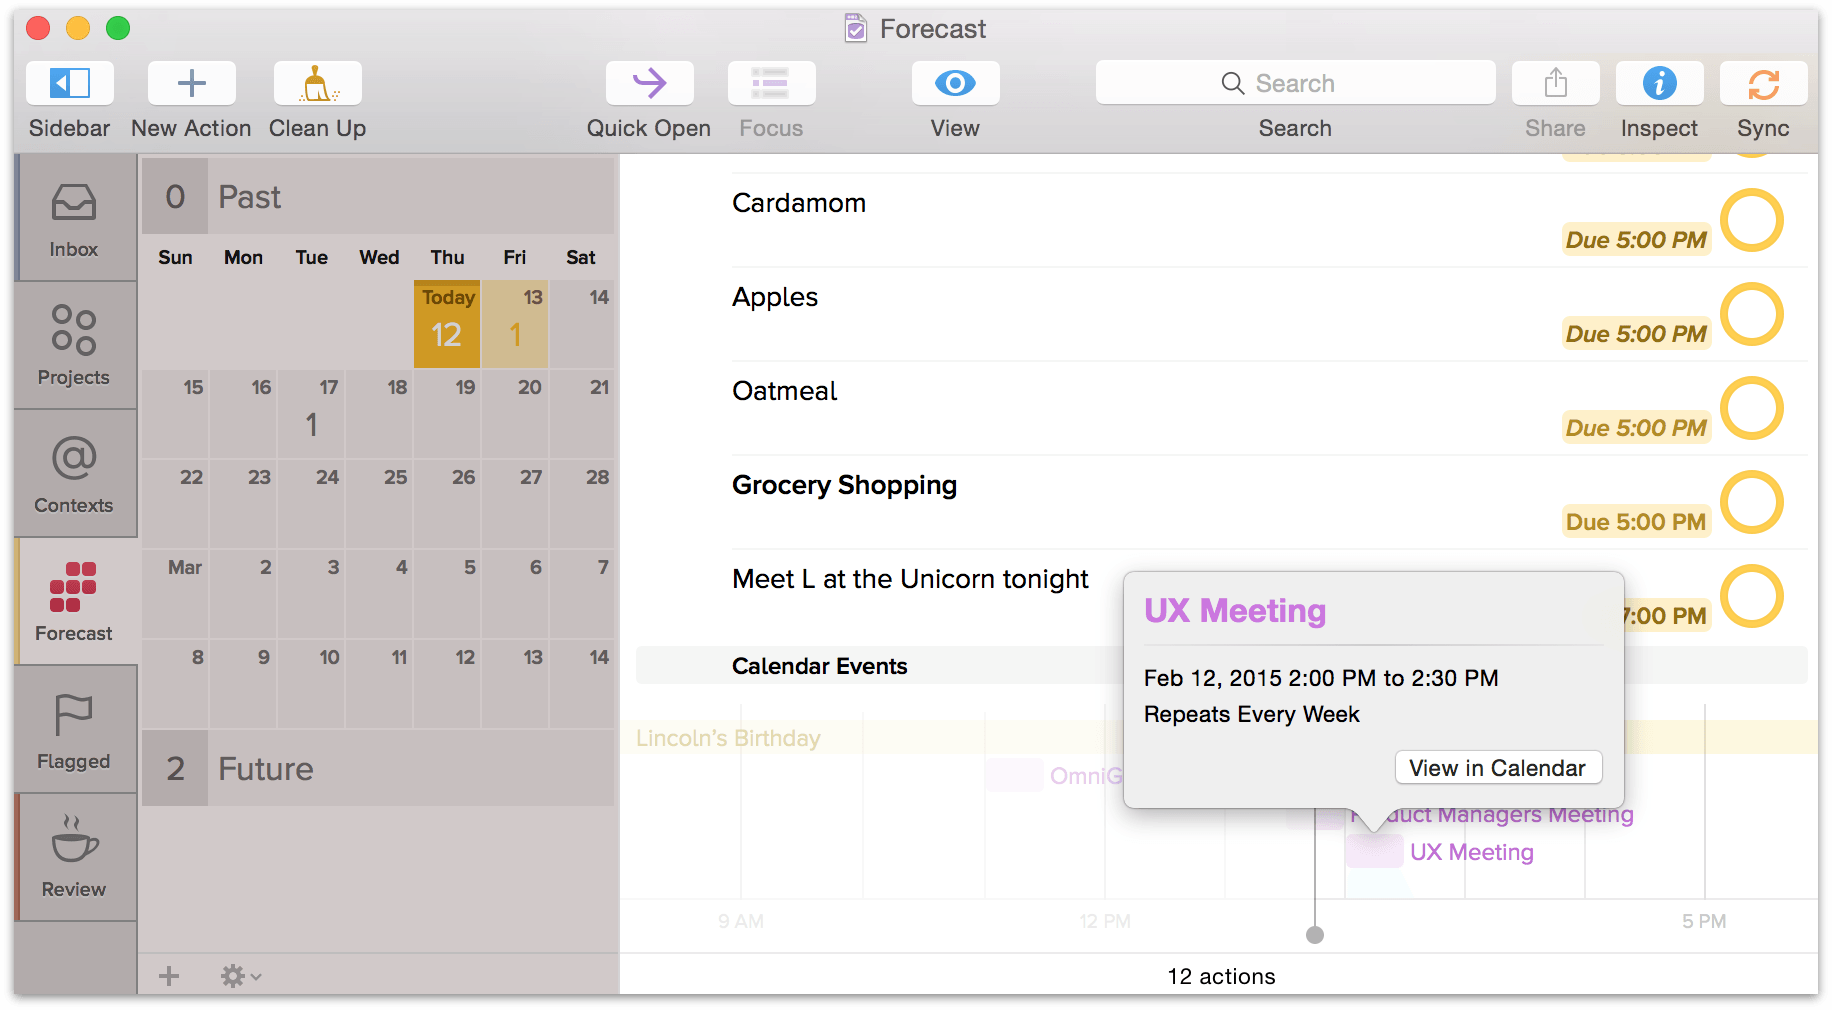Select day 28 in the calendar

click(582, 504)
